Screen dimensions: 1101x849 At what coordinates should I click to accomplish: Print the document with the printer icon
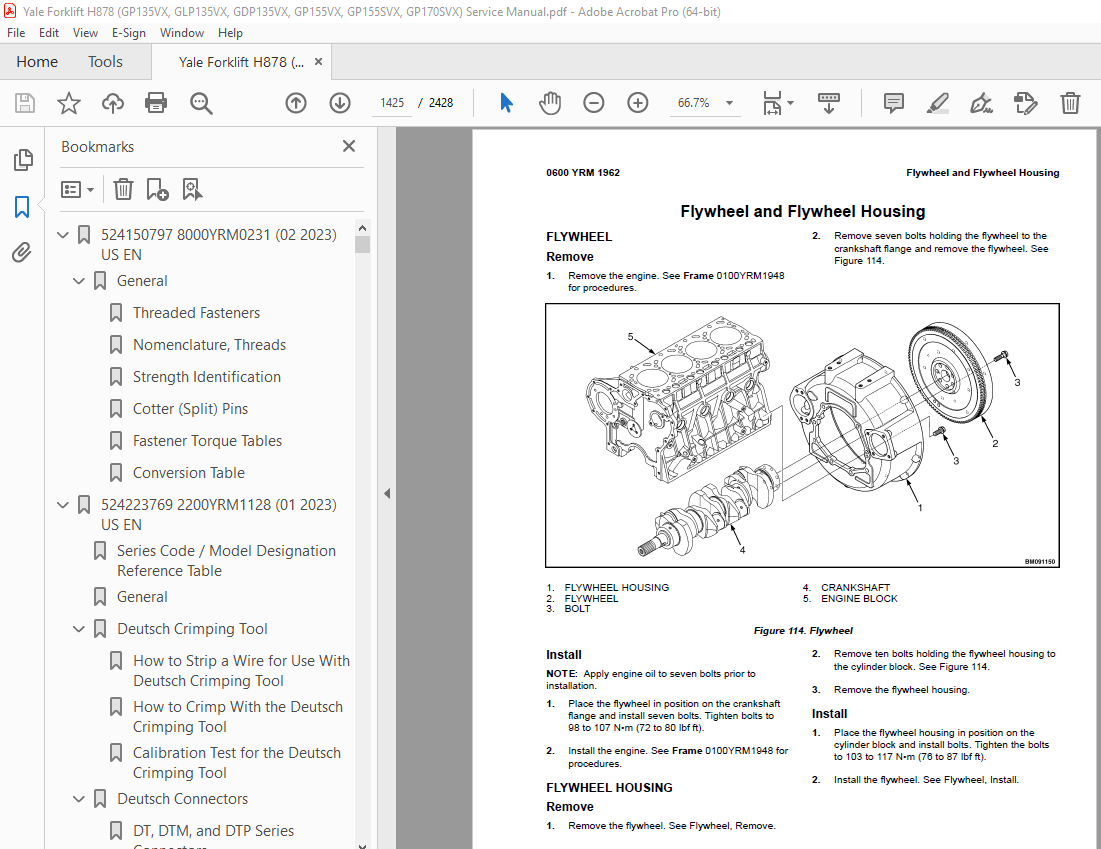click(156, 103)
